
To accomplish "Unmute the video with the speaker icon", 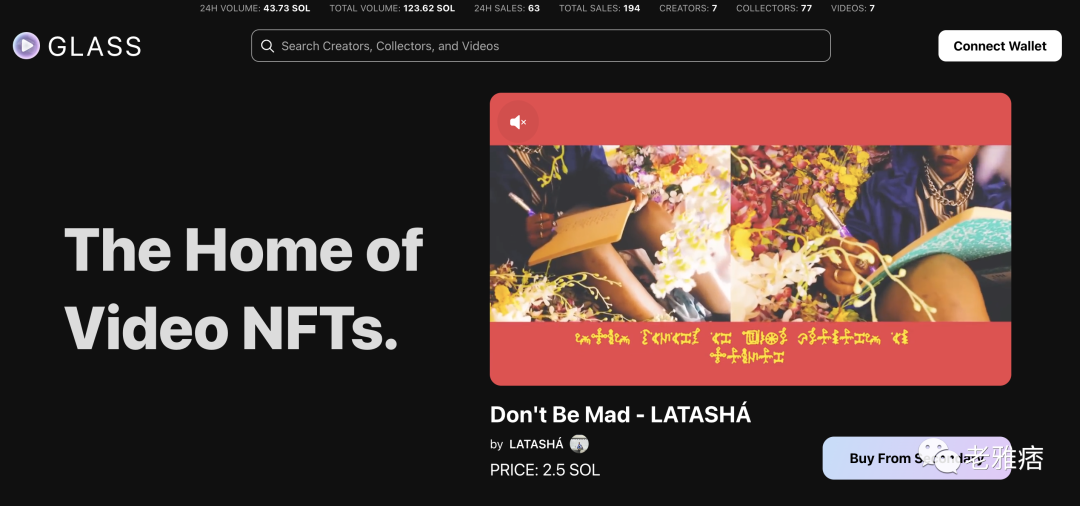I will coord(518,123).
